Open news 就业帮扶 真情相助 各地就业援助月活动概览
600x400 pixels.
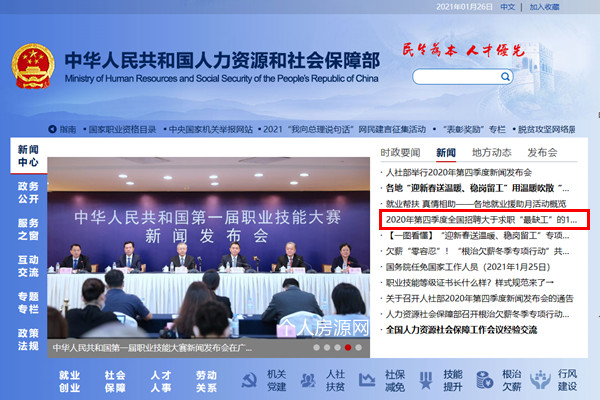point(476,204)
